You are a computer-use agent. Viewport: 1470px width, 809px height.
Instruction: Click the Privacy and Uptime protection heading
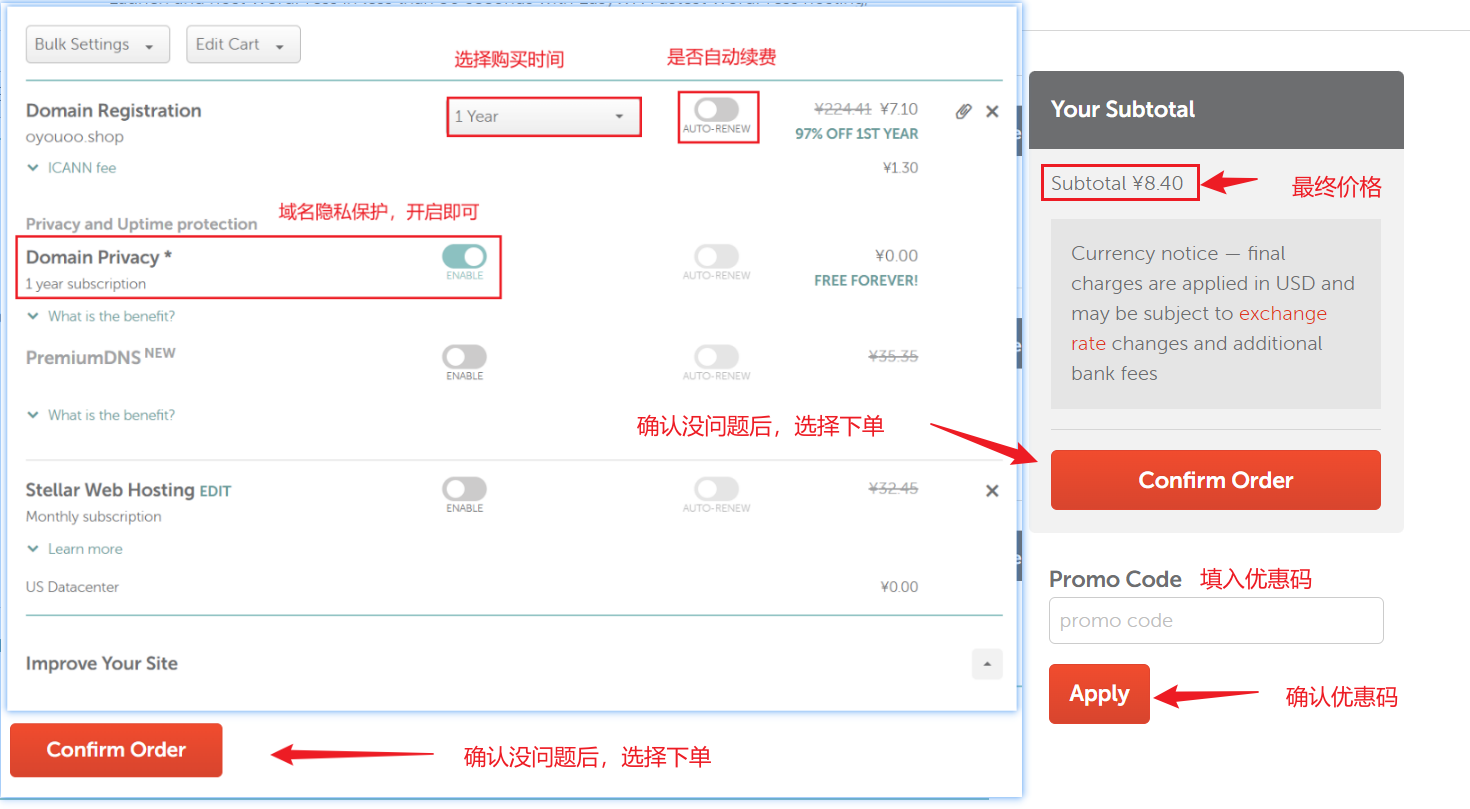(x=142, y=224)
